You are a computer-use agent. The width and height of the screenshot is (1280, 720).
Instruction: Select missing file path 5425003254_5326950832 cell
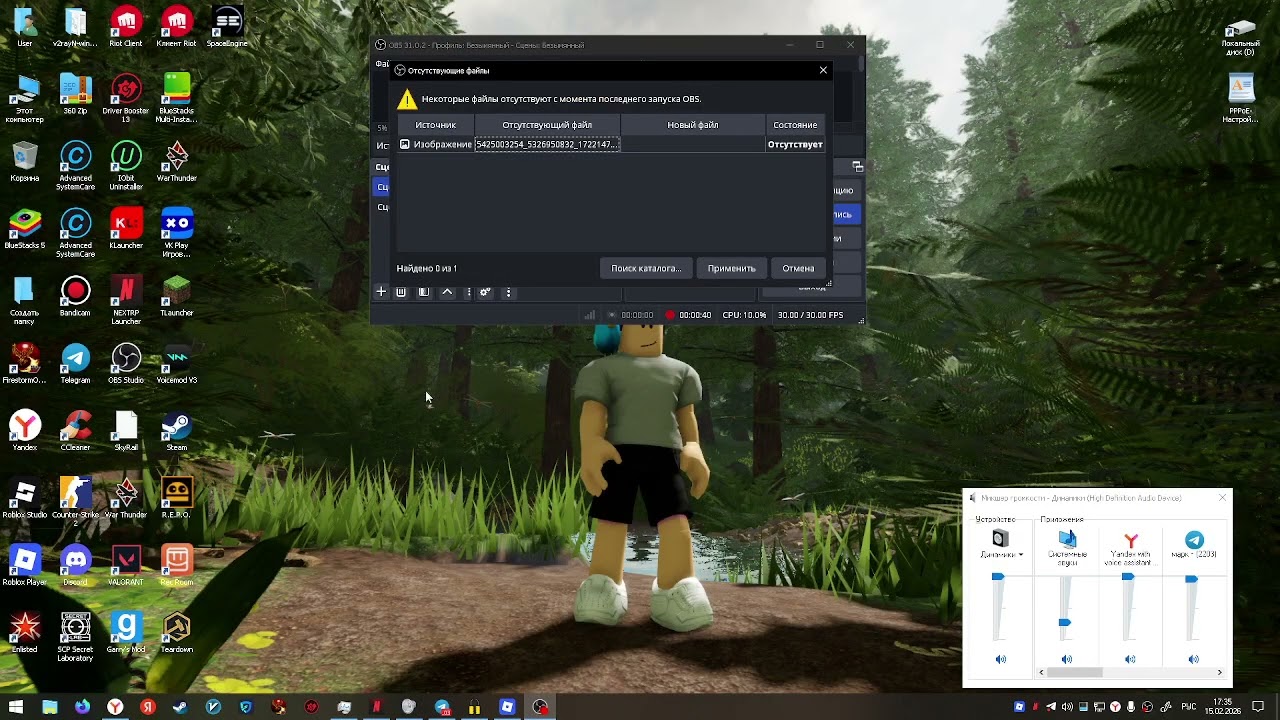[547, 144]
